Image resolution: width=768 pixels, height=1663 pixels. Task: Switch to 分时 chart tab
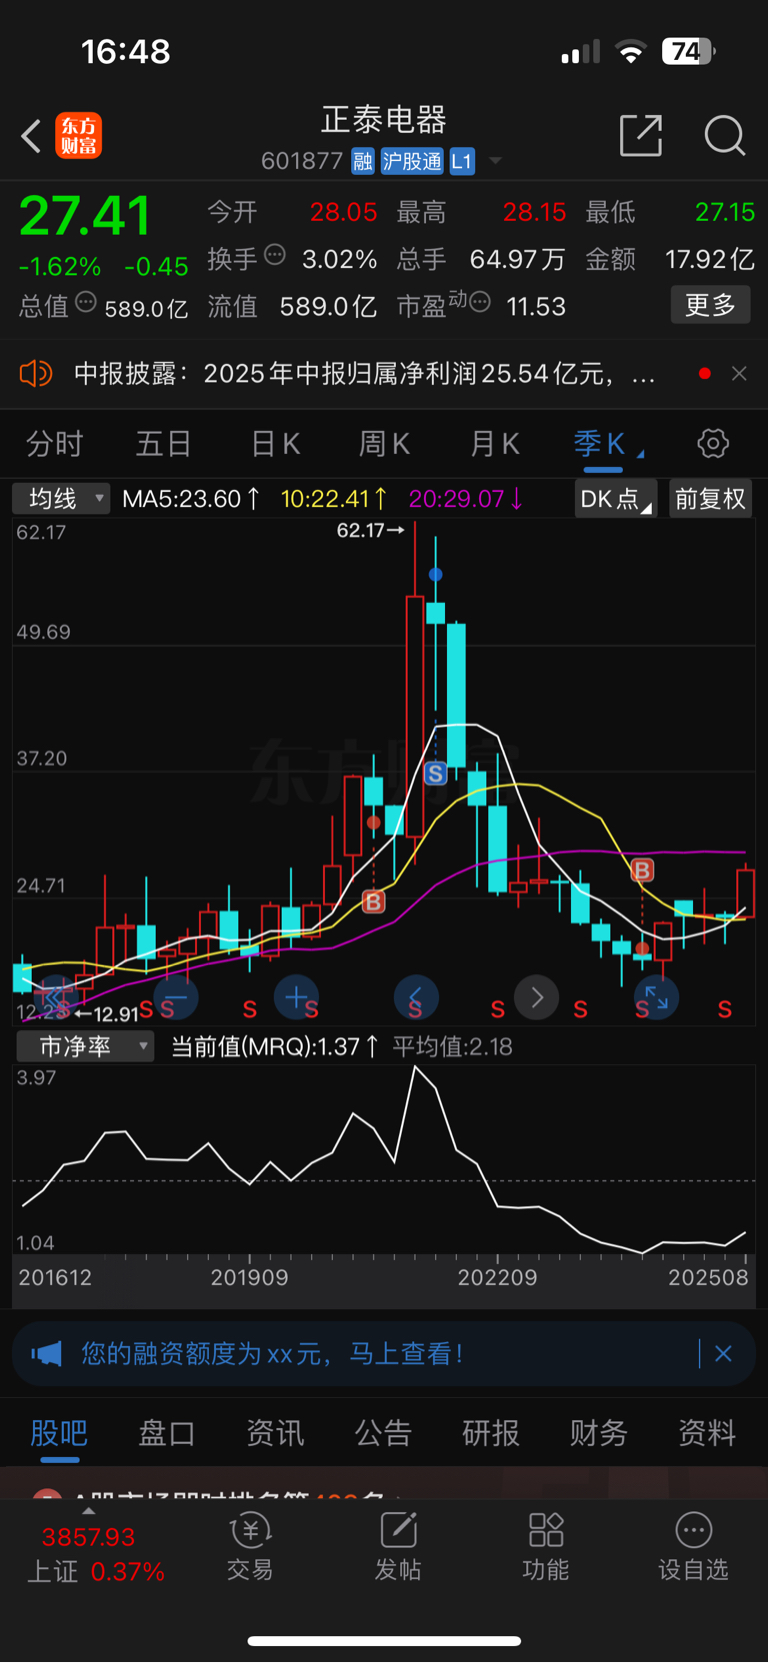[x=54, y=443]
